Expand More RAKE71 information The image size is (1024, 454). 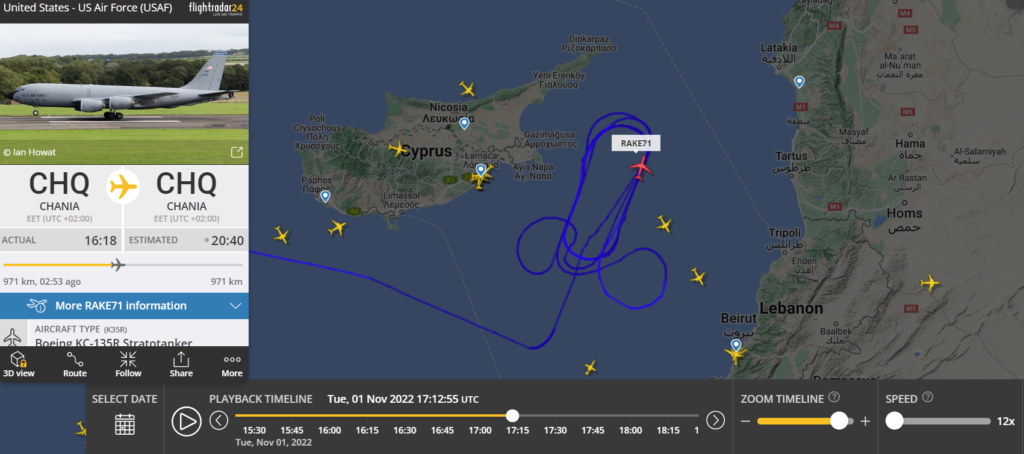pos(124,306)
